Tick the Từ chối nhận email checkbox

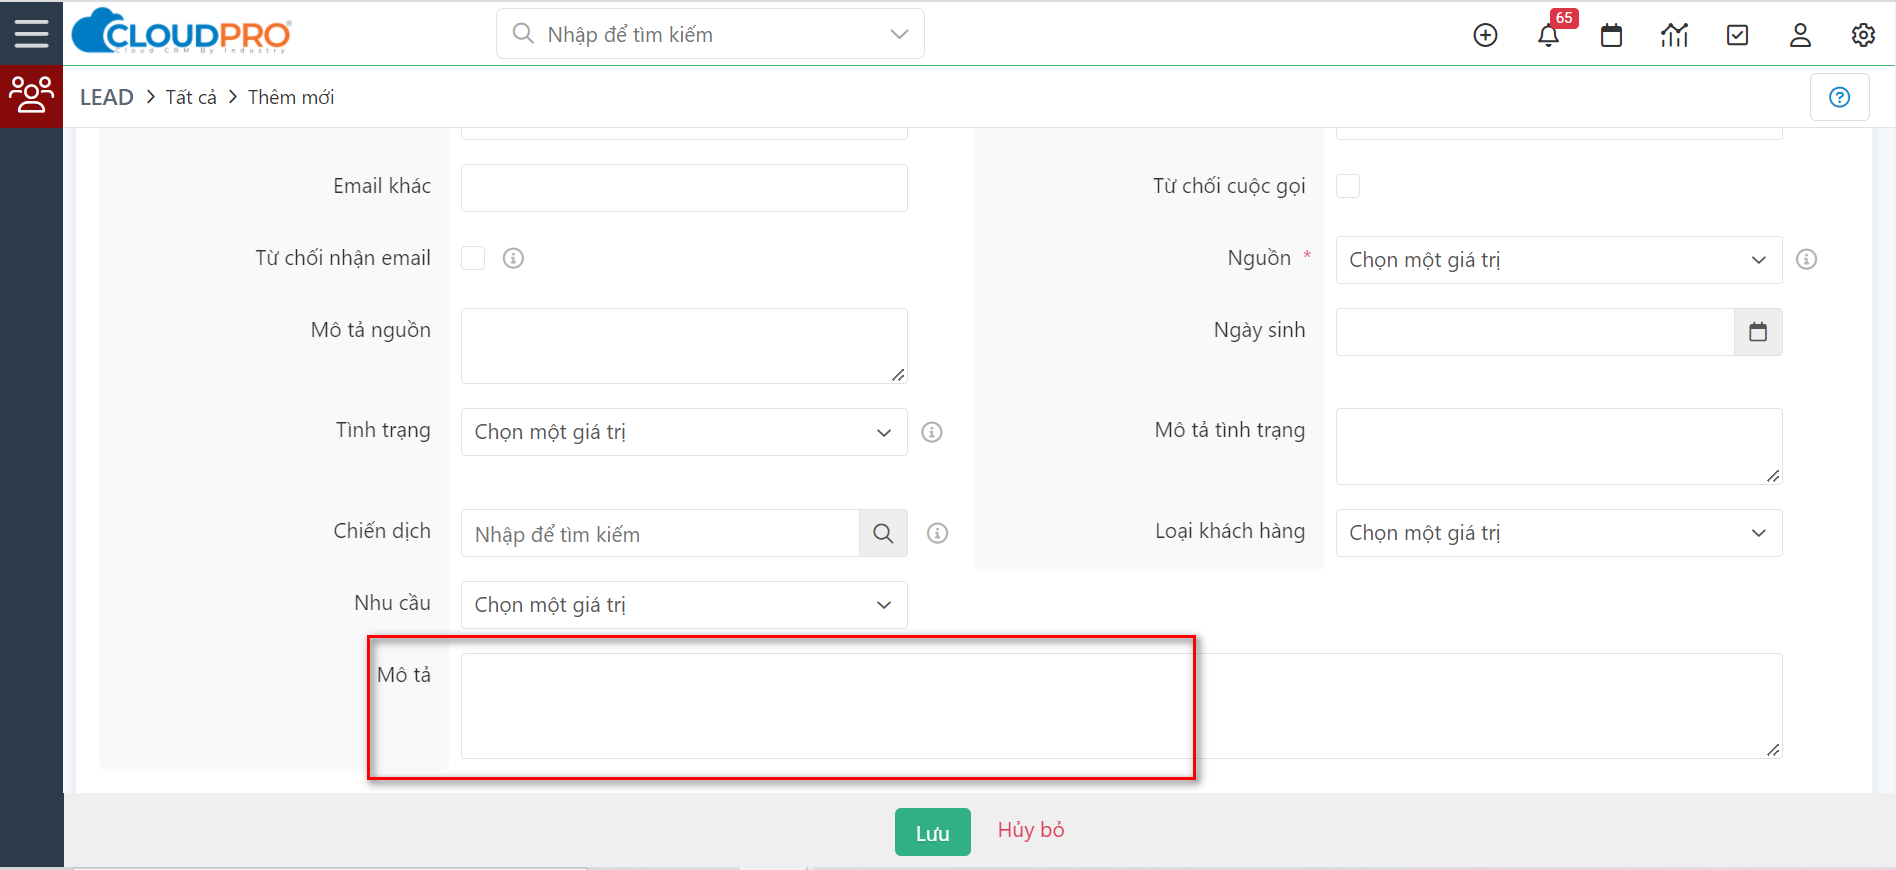[473, 258]
